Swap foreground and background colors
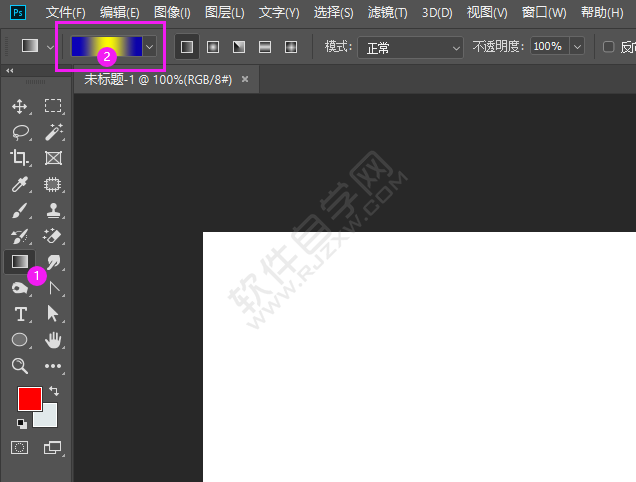This screenshot has width=636, height=482. pyautogui.click(x=53, y=391)
